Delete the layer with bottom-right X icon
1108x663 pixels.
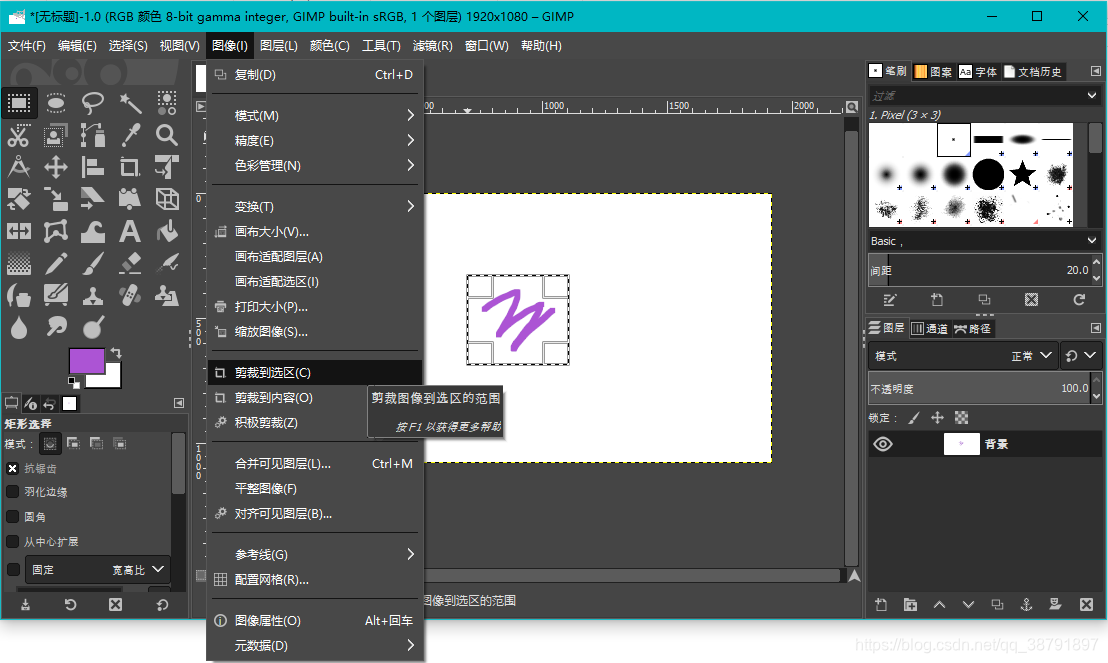coord(1086,604)
